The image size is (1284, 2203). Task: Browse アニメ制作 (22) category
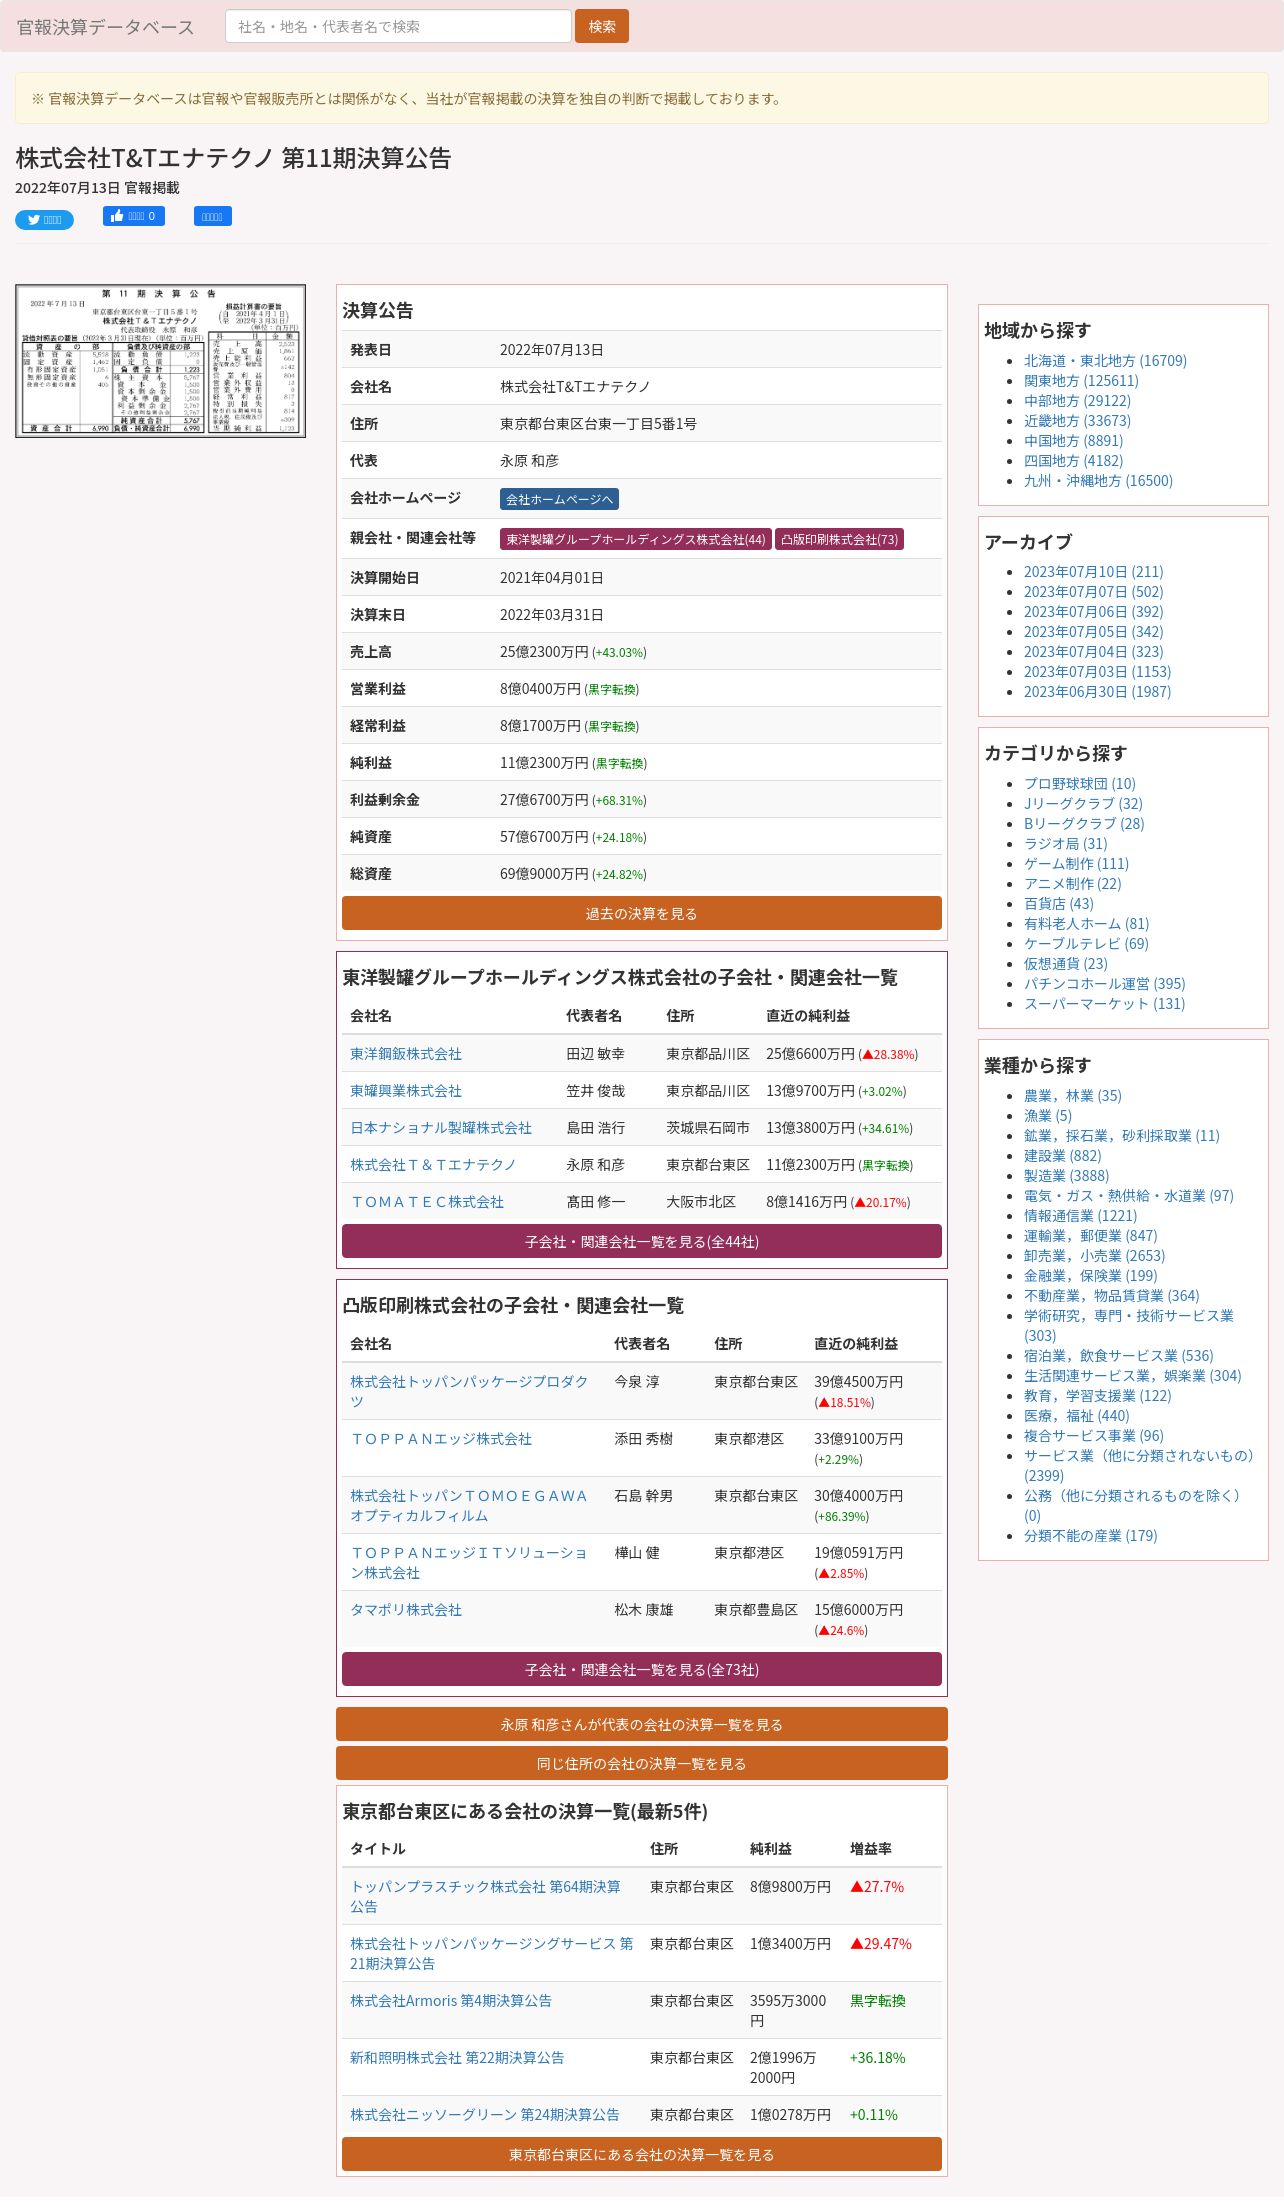1073,884
